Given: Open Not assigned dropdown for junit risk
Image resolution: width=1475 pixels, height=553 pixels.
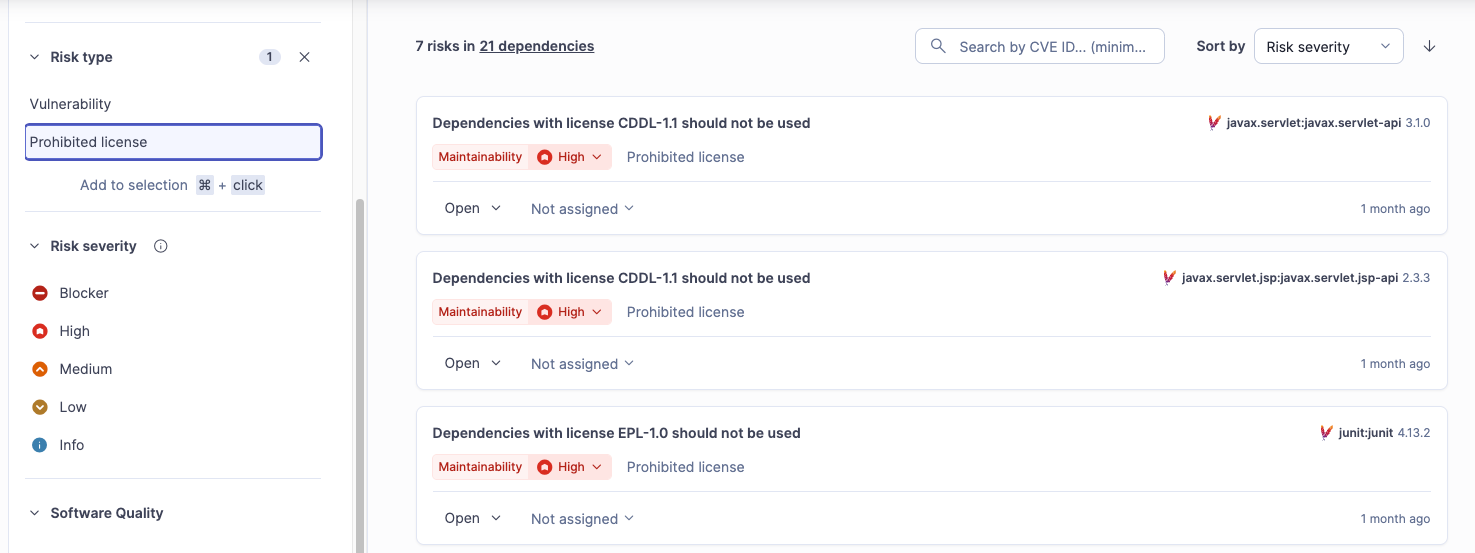Looking at the screenshot, I should pos(582,519).
